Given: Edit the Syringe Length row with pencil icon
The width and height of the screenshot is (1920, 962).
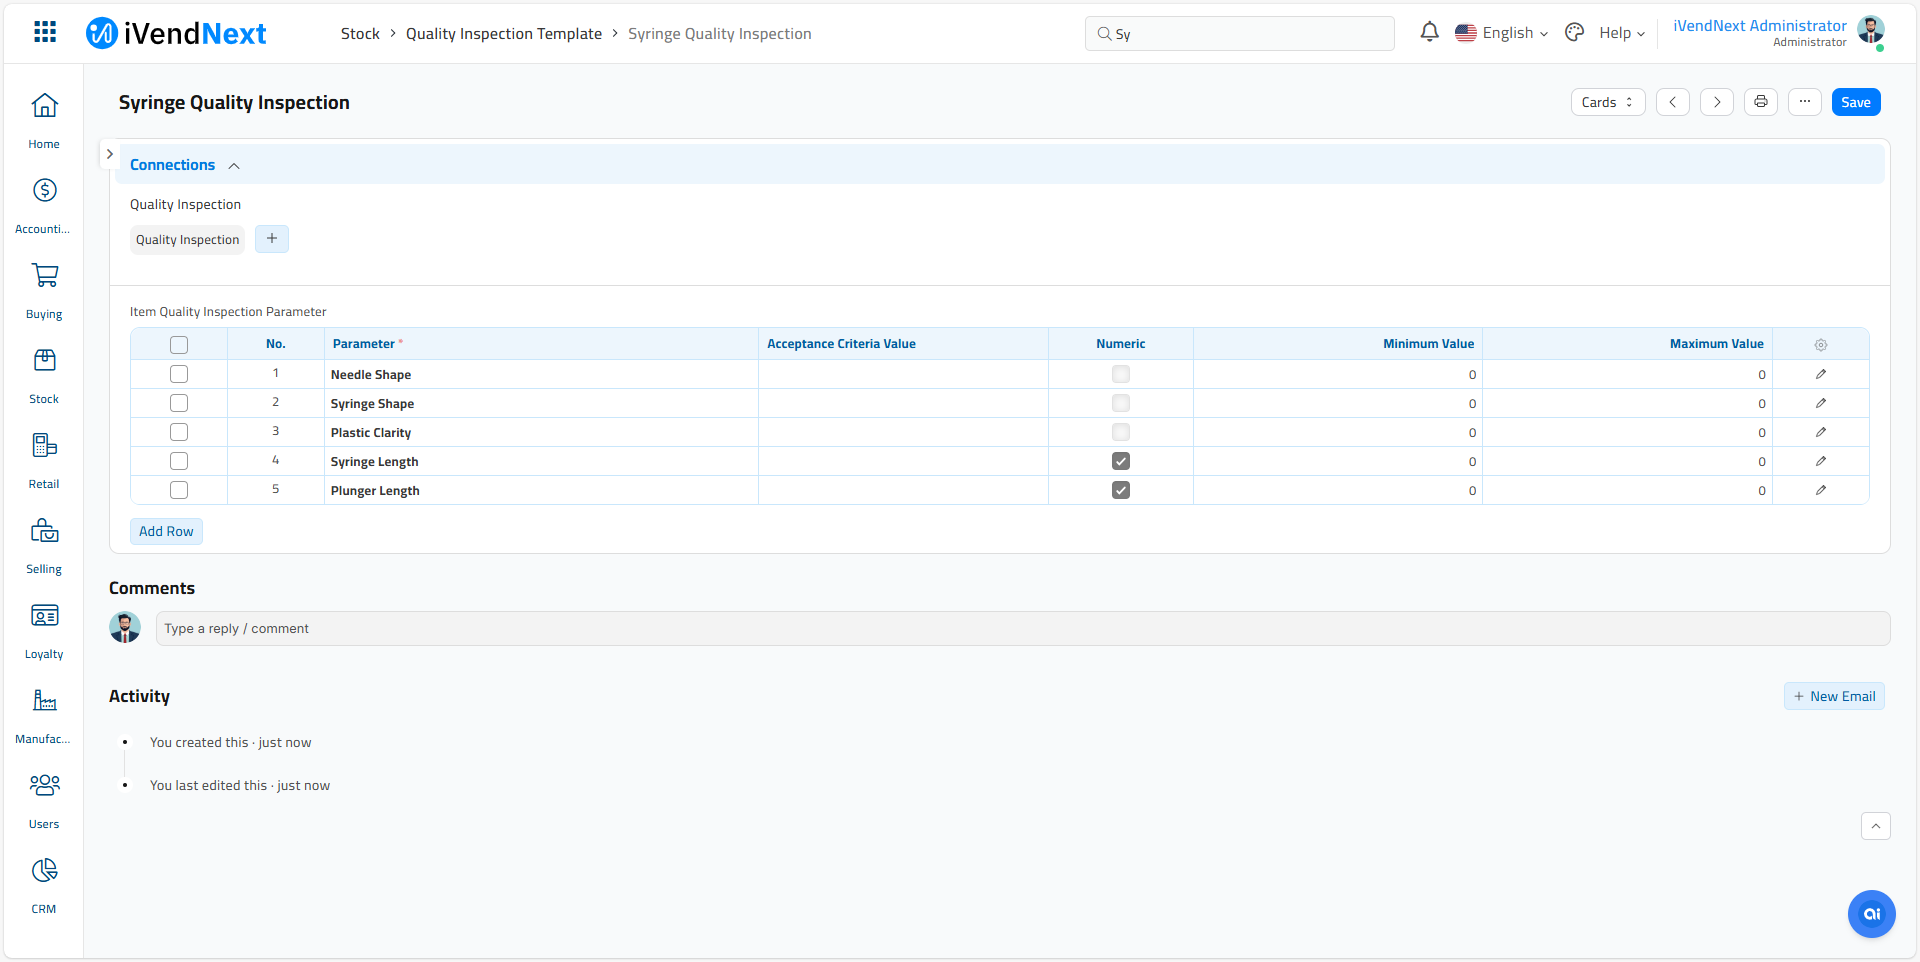Looking at the screenshot, I should [1820, 461].
